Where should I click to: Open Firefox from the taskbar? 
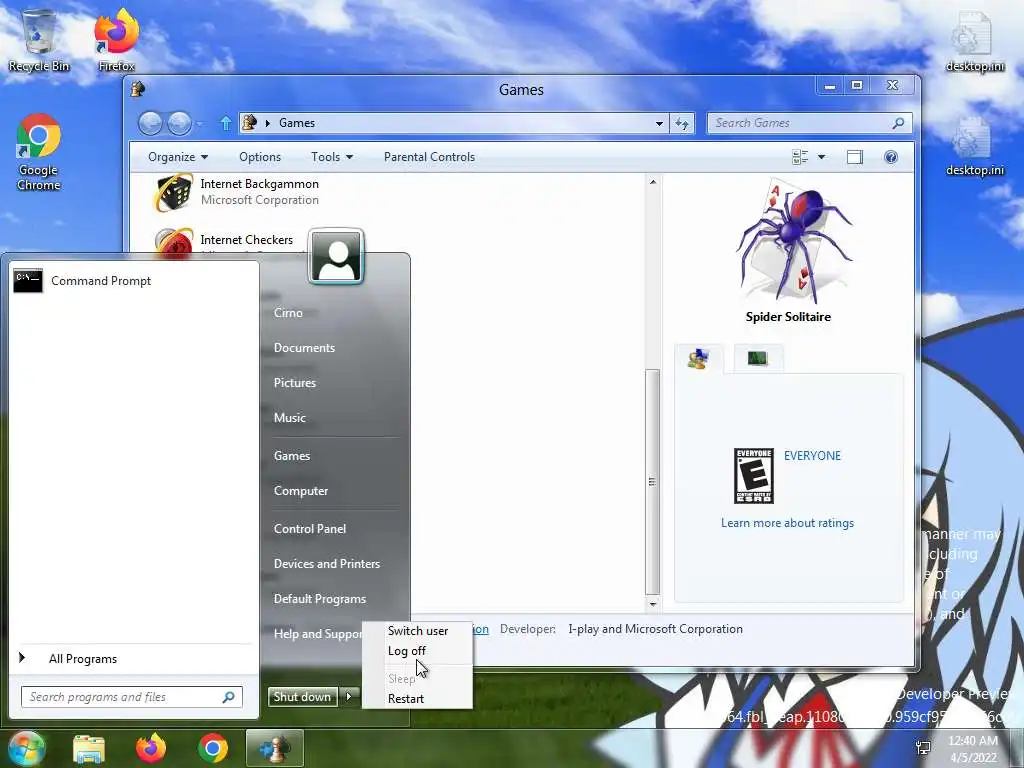[151, 748]
